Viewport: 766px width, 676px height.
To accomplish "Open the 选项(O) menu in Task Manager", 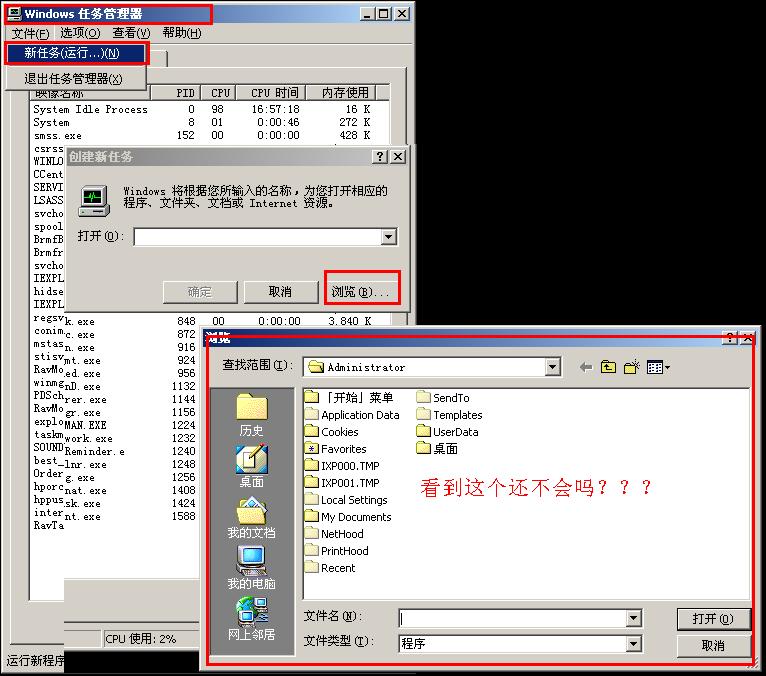I will (80, 33).
